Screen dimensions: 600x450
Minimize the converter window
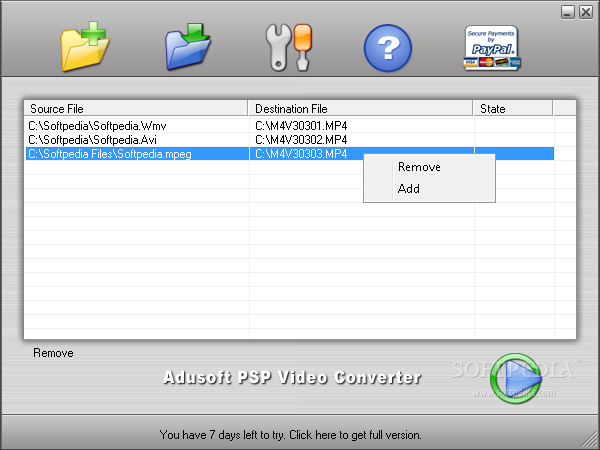tap(568, 12)
